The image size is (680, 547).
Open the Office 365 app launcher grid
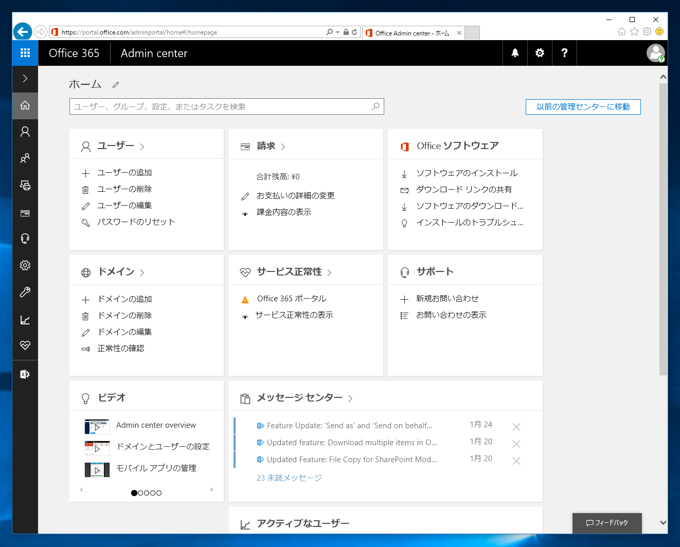pos(25,53)
